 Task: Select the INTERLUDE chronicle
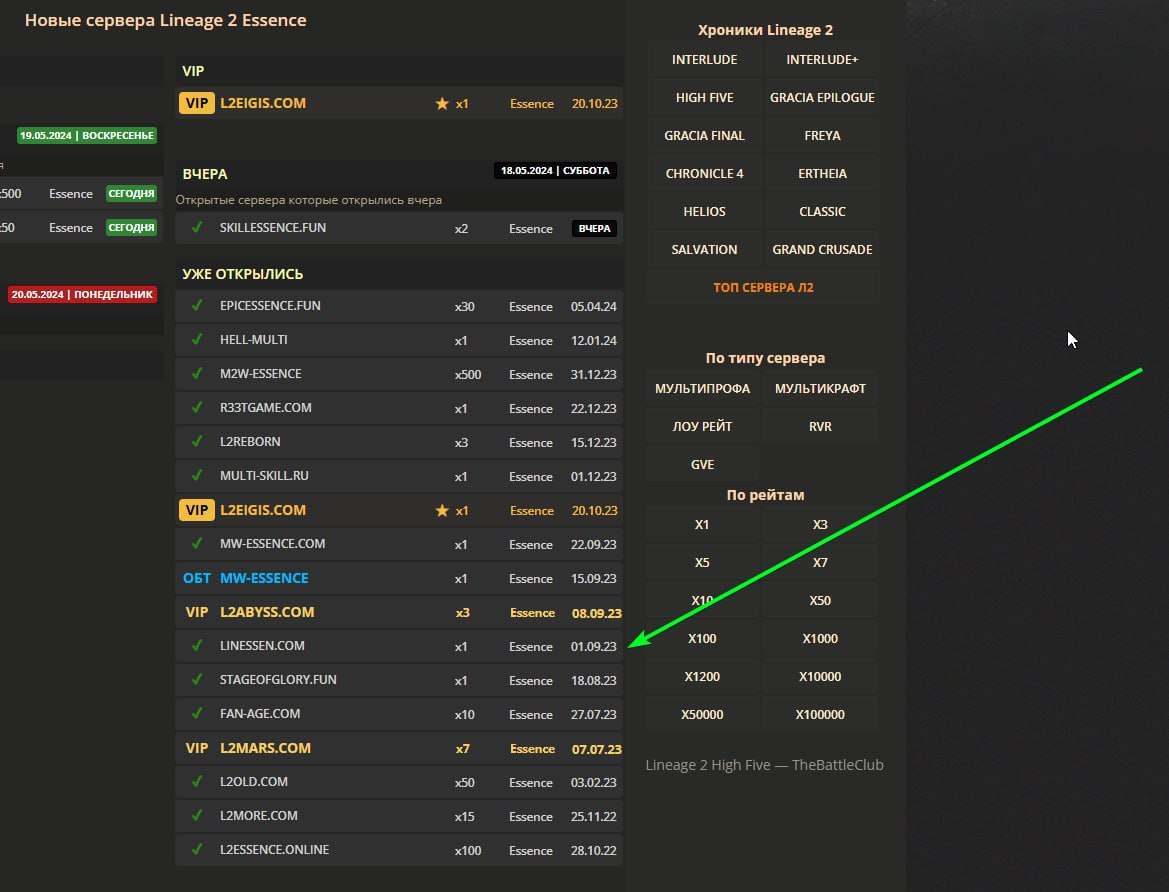coord(705,60)
